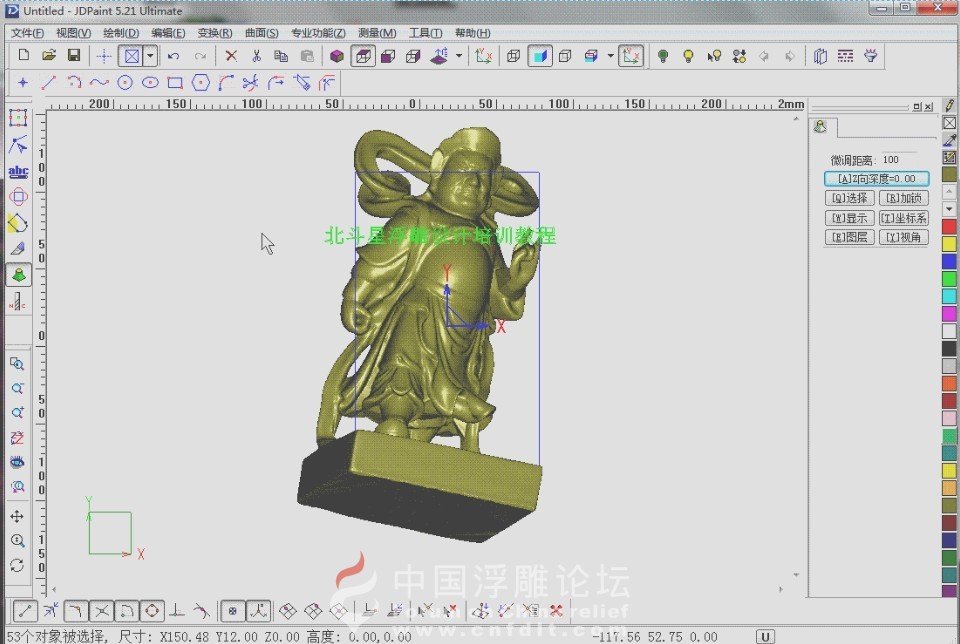Click the scissors cut icon
The height and width of the screenshot is (644, 960).
tap(256, 56)
